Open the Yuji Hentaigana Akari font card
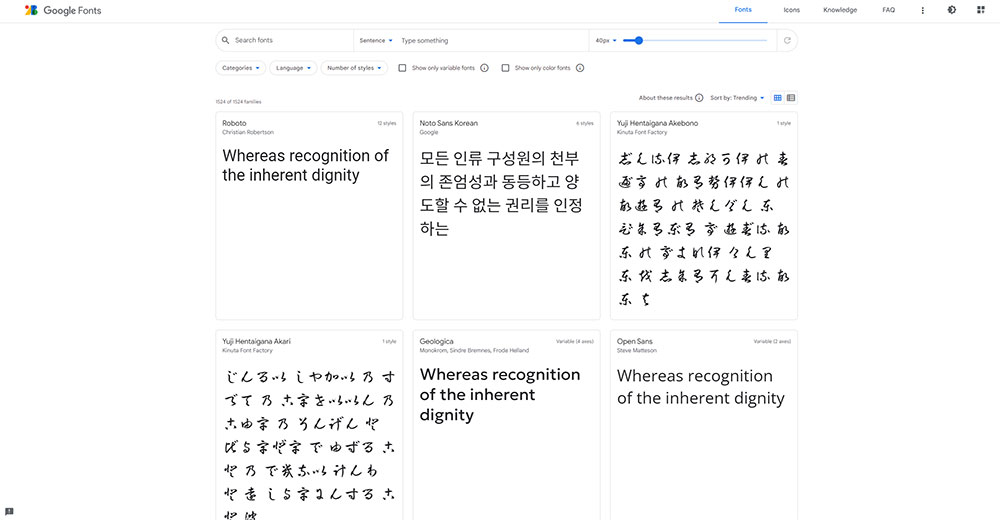This screenshot has width=1000, height=520. pyautogui.click(x=309, y=425)
